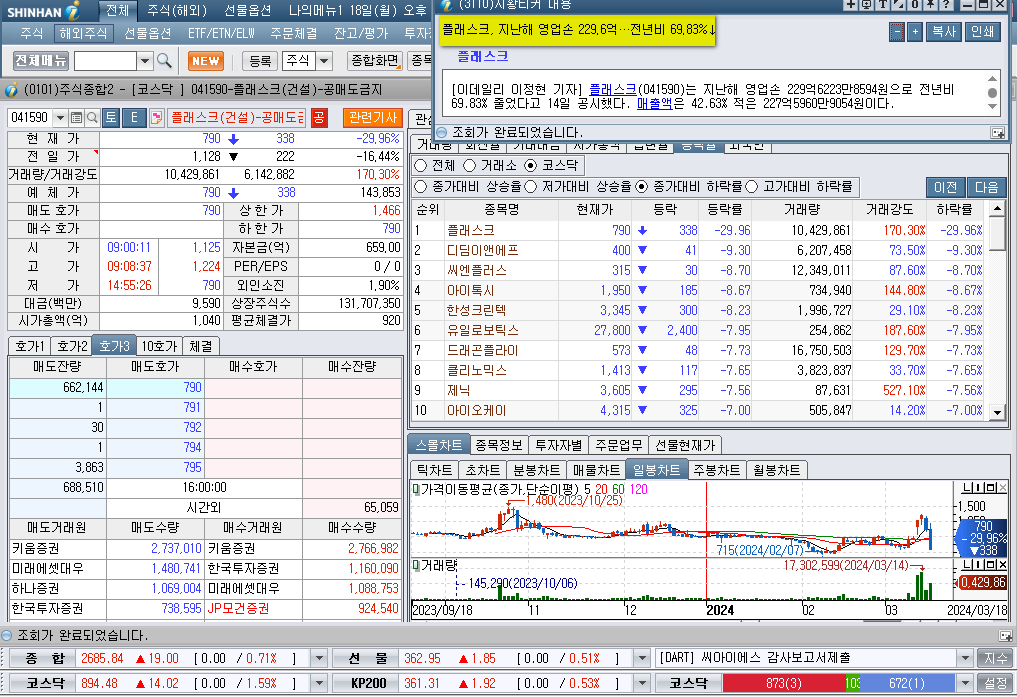
Task: Click the magnifier search icon beside 전체메뉴 field
Action: [x=164, y=61]
